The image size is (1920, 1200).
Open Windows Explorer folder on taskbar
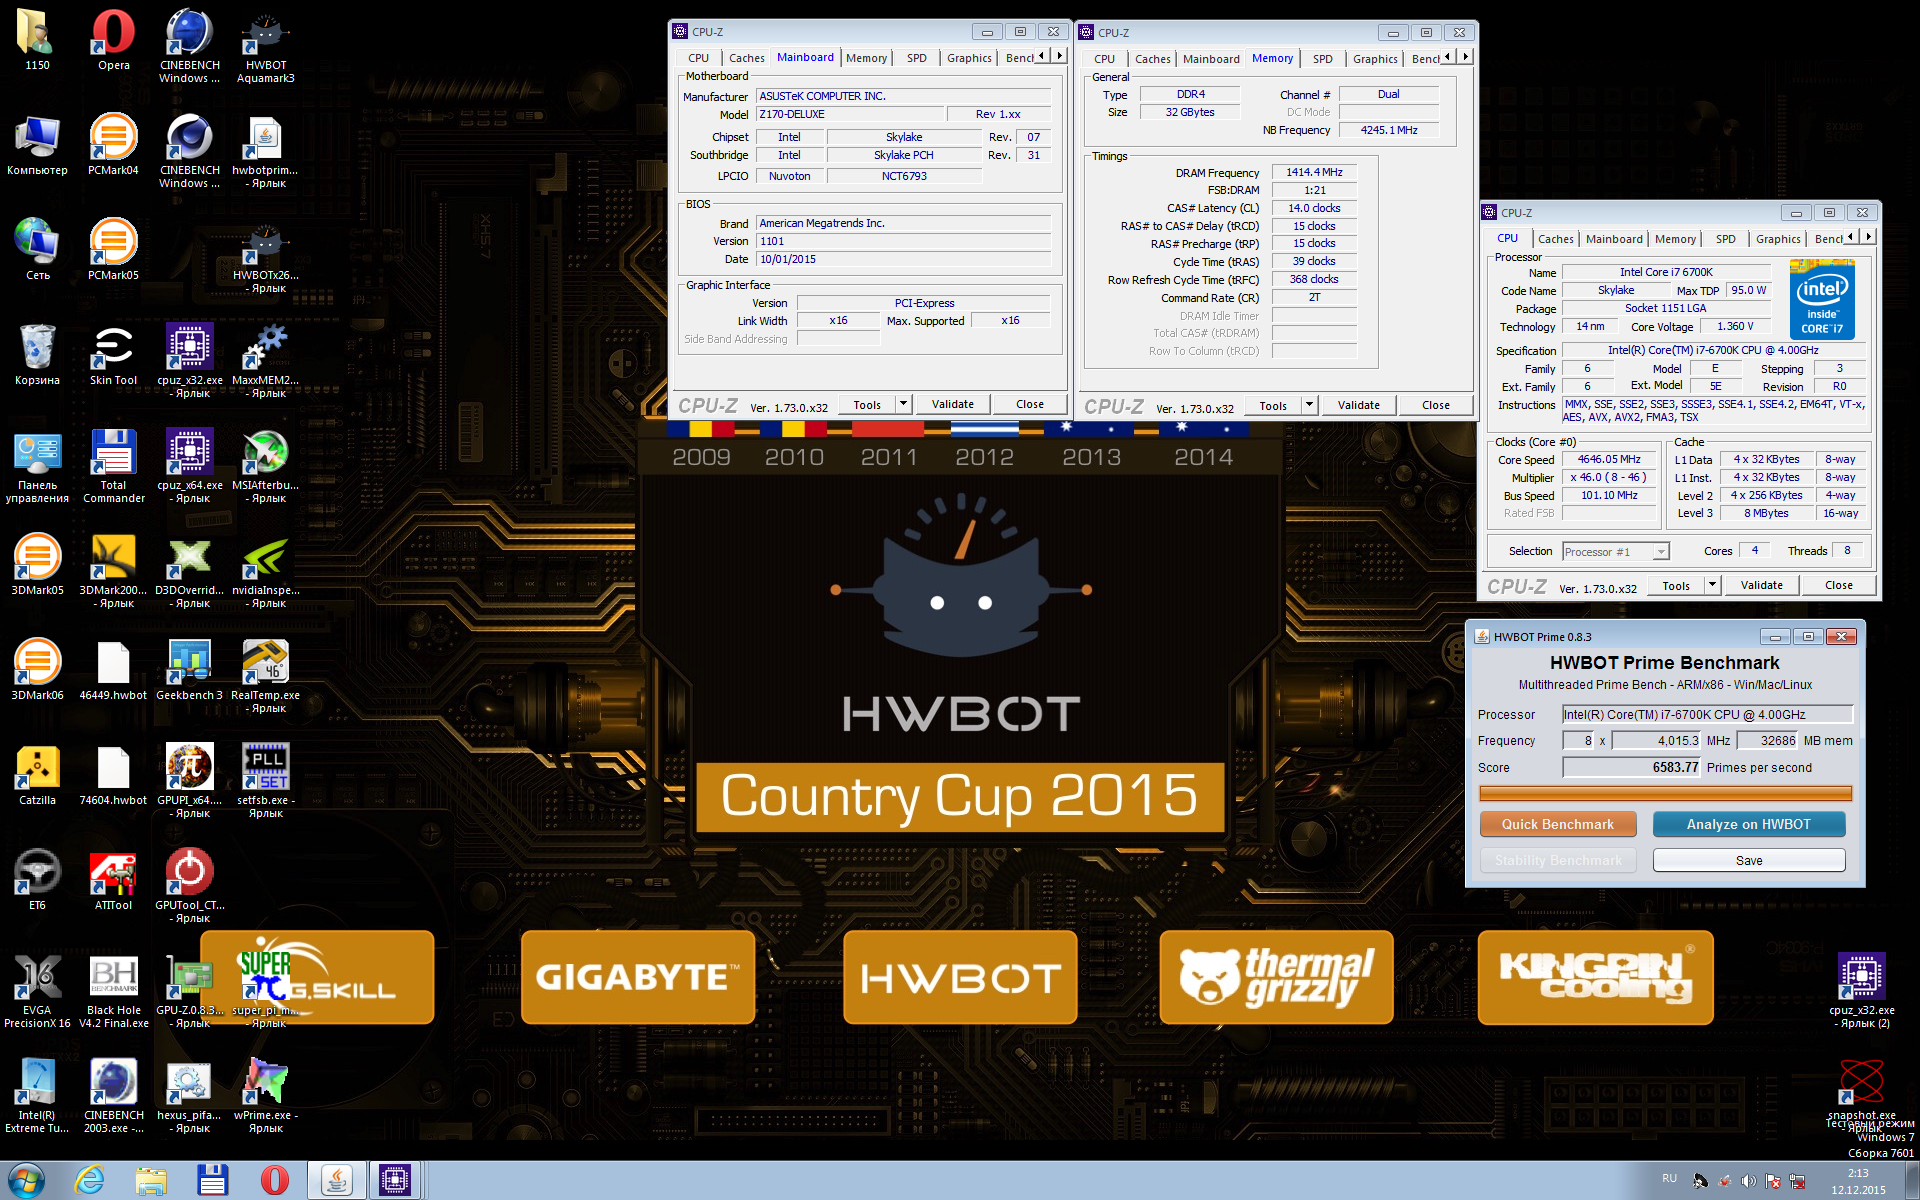[151, 1180]
